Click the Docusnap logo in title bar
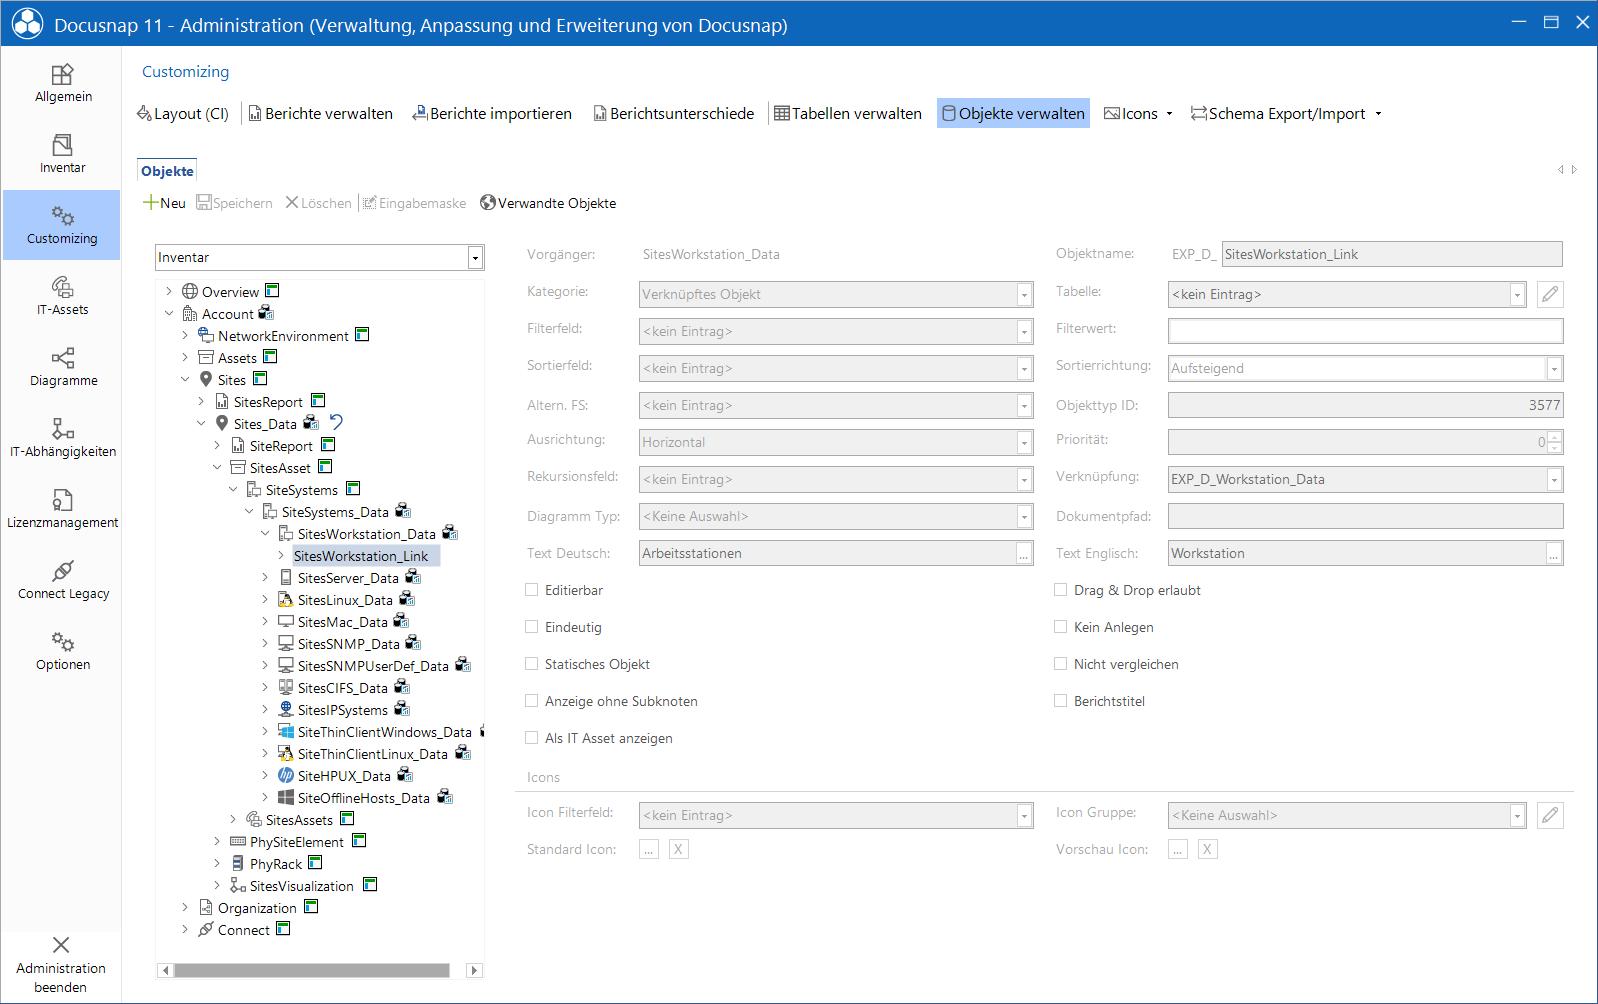The image size is (1598, 1004). [28, 24]
